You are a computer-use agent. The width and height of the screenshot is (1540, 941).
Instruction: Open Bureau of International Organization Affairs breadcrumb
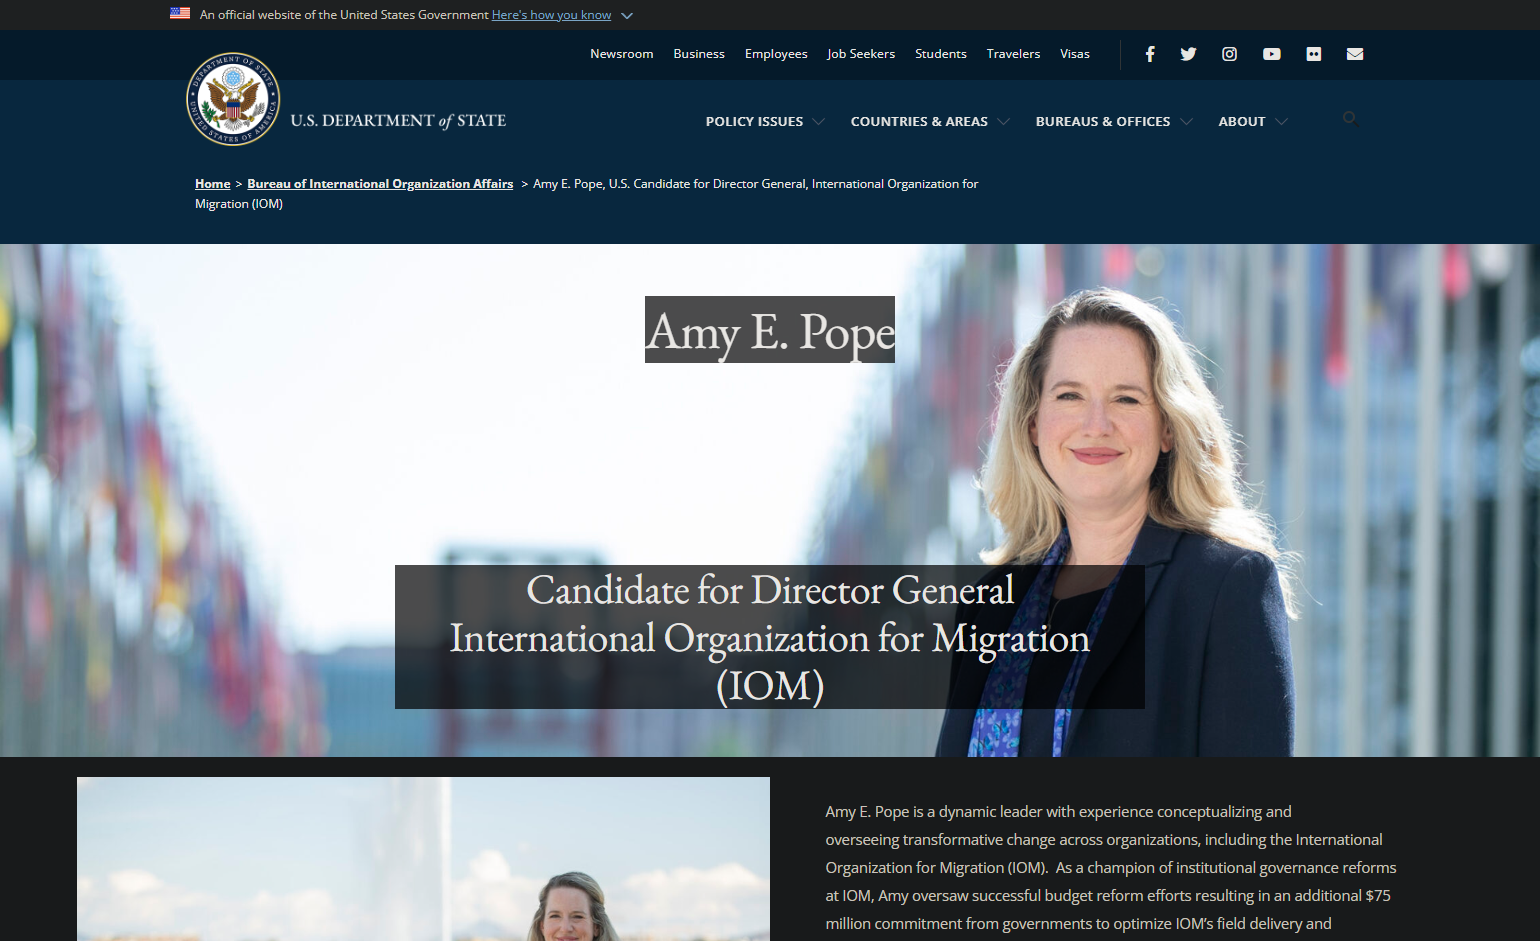pos(380,184)
